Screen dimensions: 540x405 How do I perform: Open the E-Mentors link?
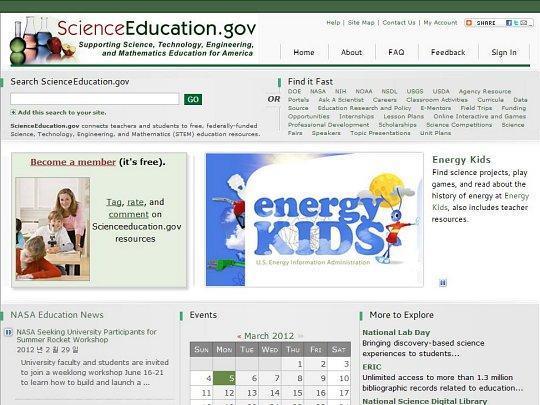click(x=436, y=108)
